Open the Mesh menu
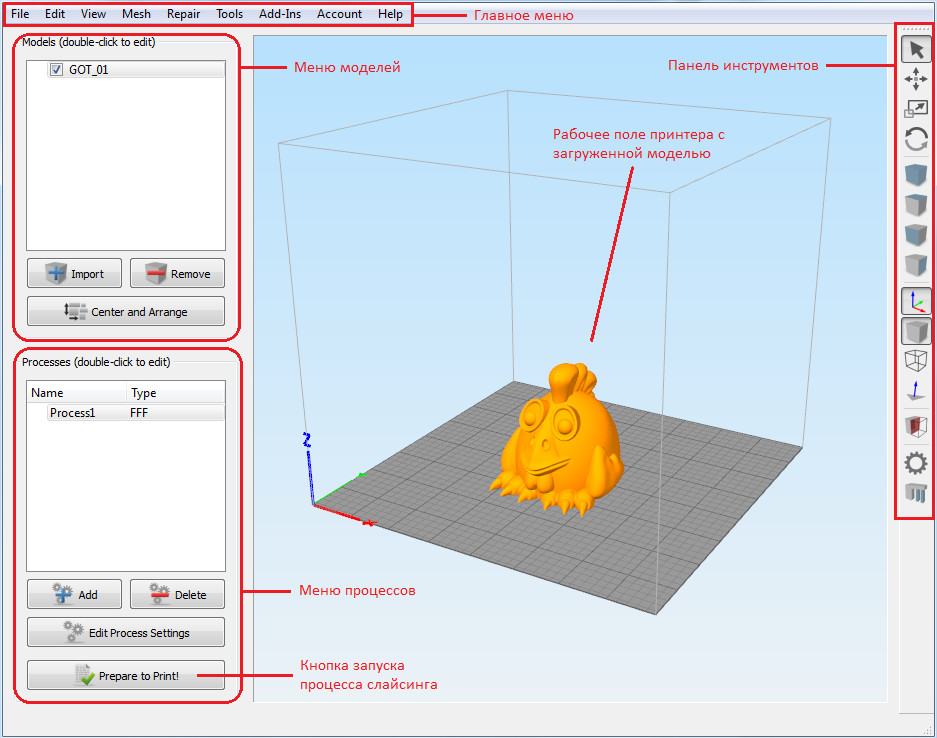Image resolution: width=937 pixels, height=738 pixels. pos(136,14)
